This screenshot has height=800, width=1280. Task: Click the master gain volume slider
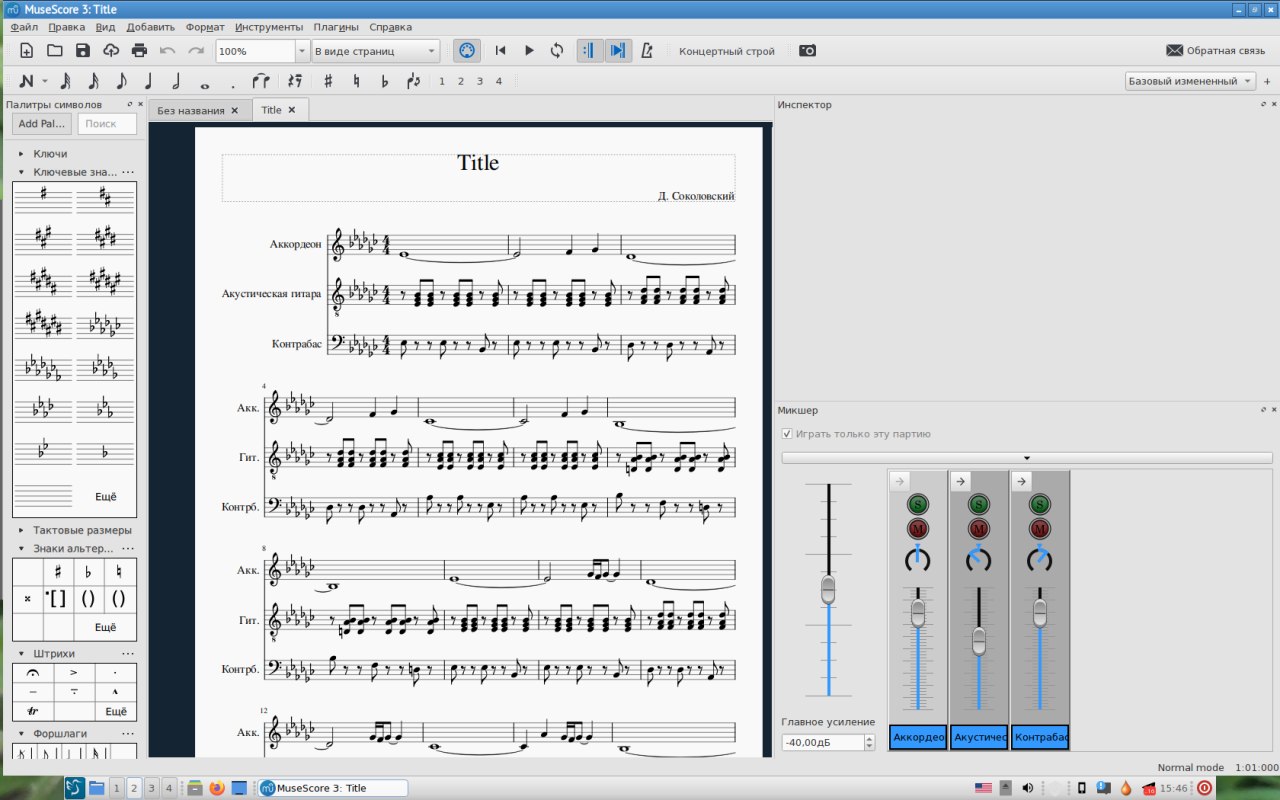pyautogui.click(x=828, y=589)
